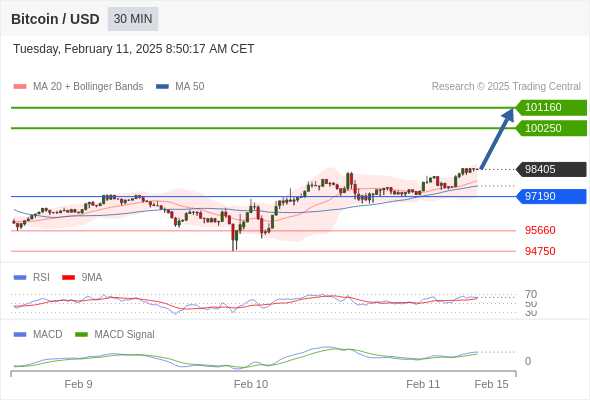This screenshot has width=590, height=400.
Task: Click the 94750 red support label
Action: [540, 251]
